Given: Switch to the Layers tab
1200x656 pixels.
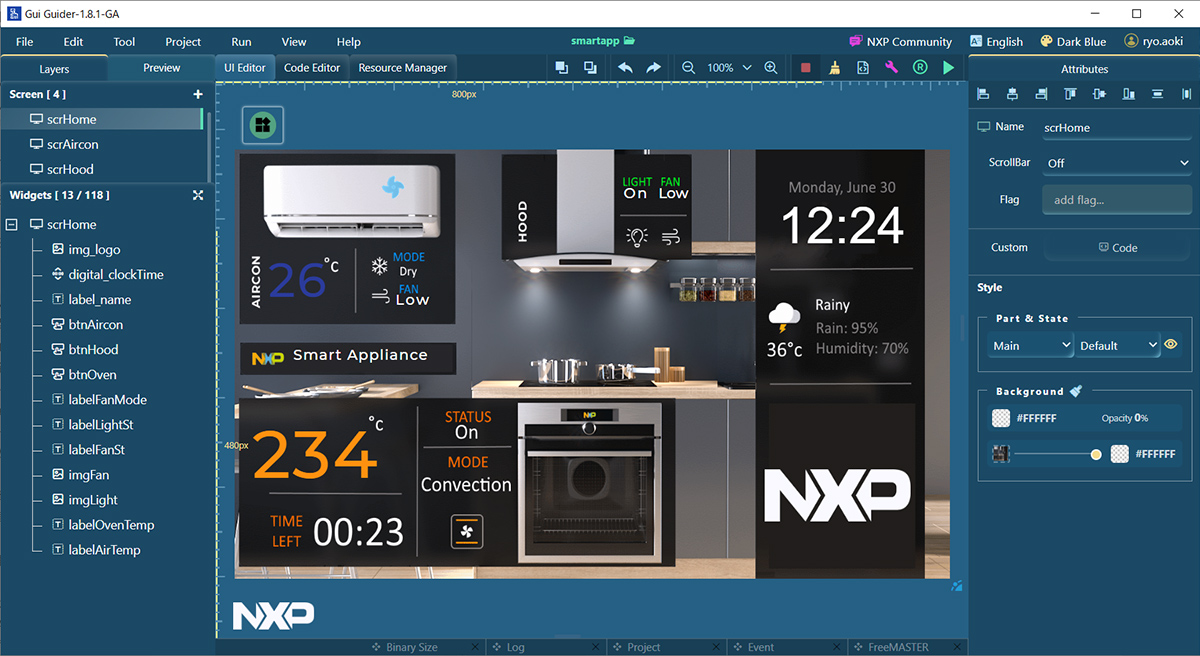Looking at the screenshot, I should tap(54, 69).
